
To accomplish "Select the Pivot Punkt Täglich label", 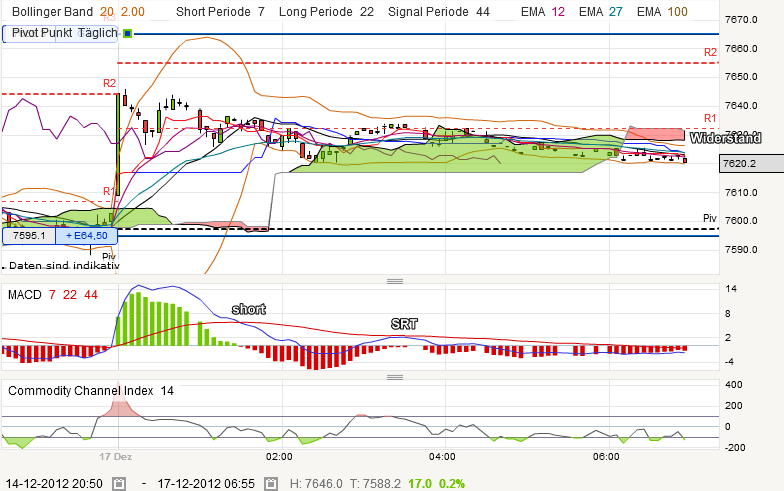I will point(64,33).
